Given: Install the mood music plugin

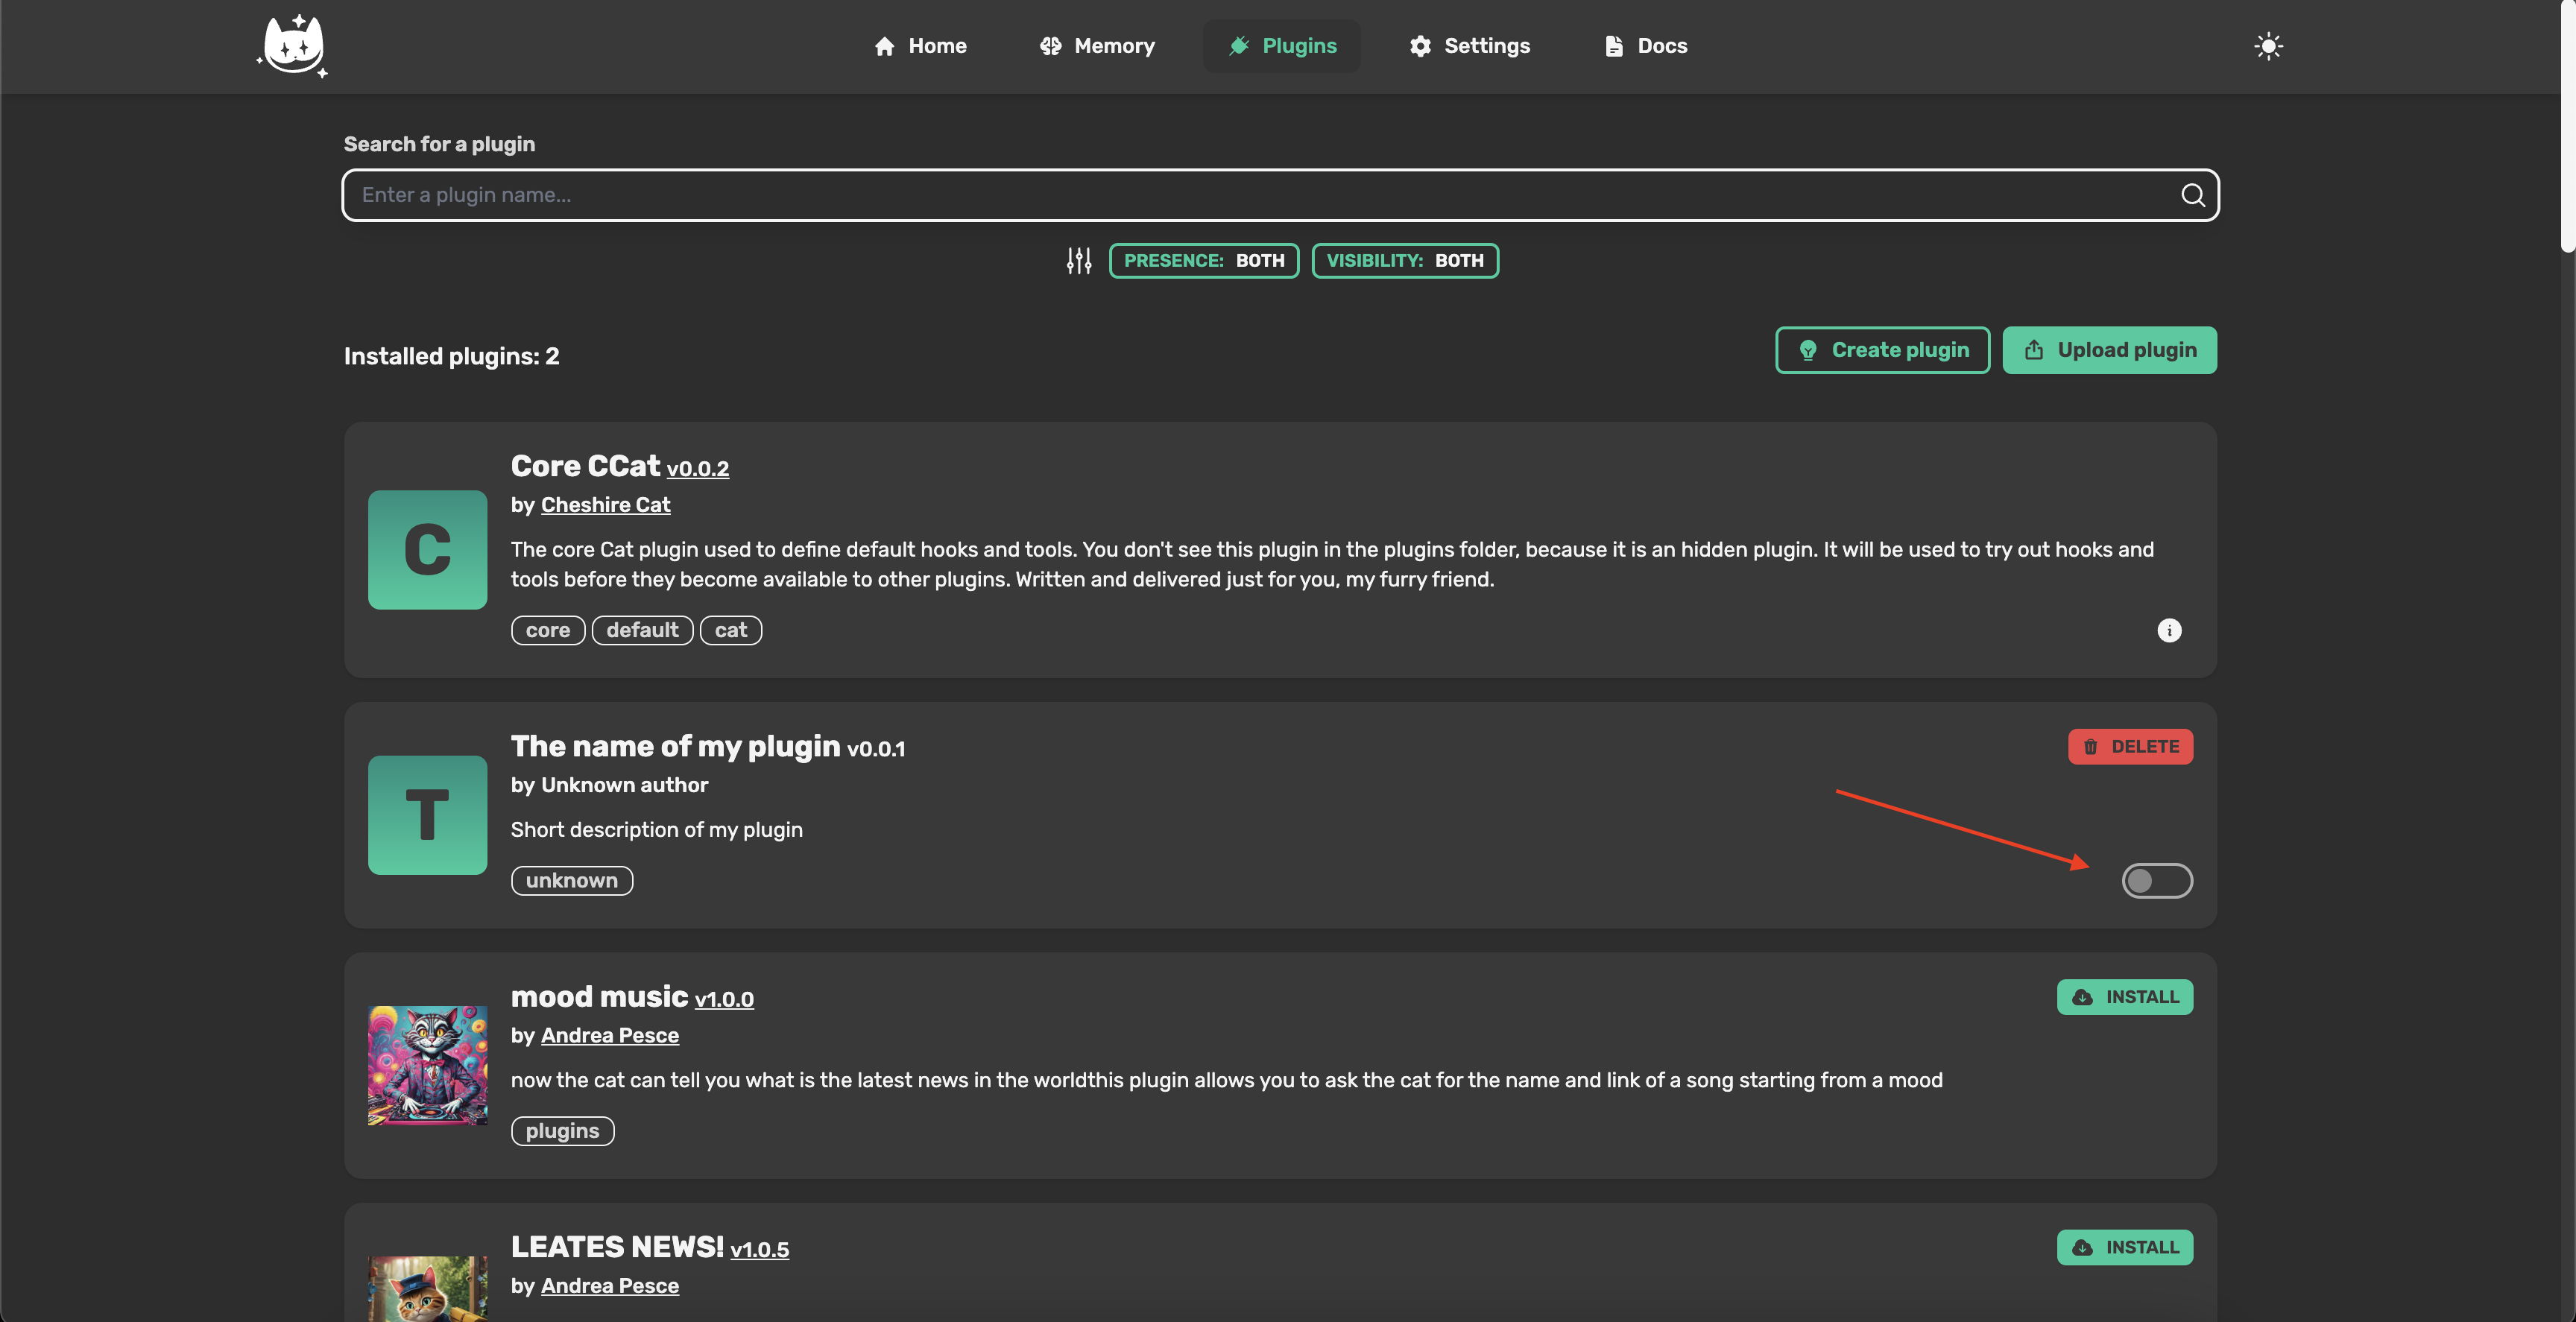Looking at the screenshot, I should click(x=2124, y=996).
